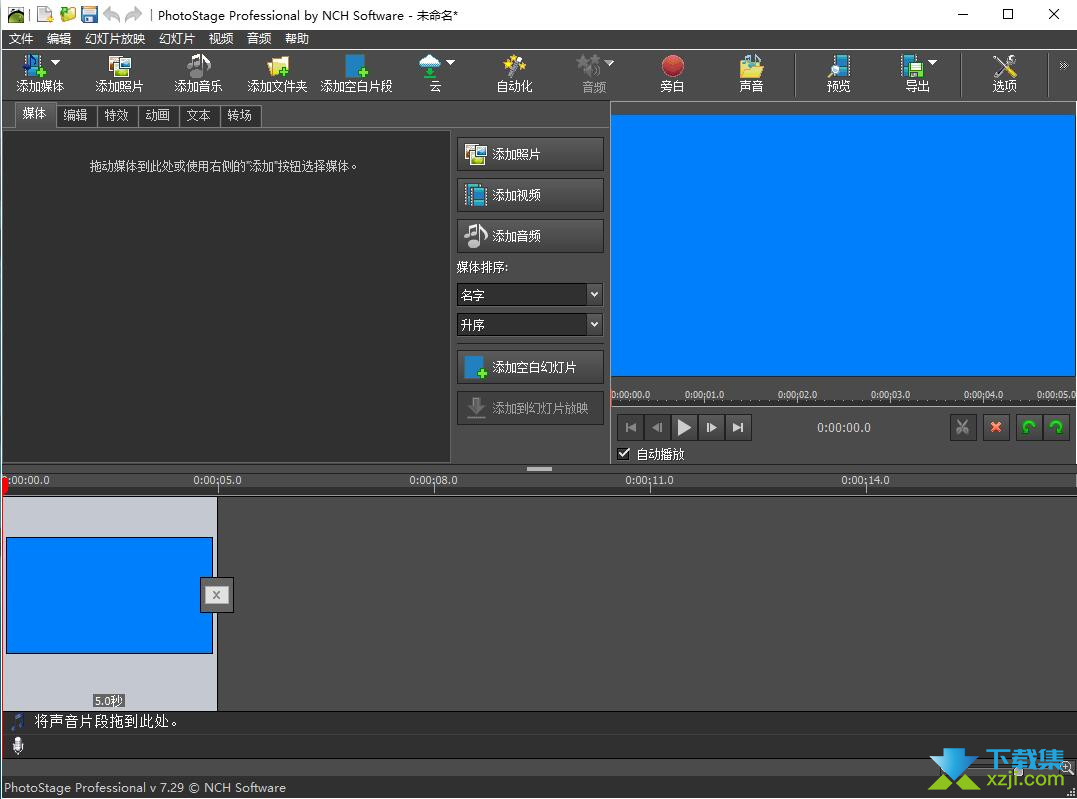
Task: Click the 旁白 record narration icon
Action: click(672, 73)
